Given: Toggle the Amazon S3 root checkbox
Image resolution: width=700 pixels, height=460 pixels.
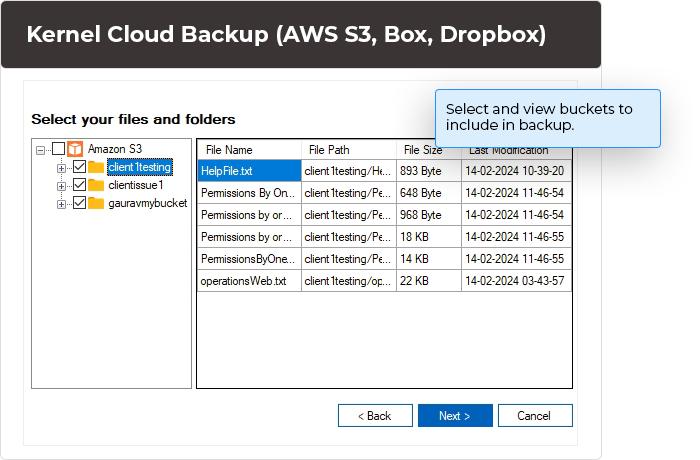Looking at the screenshot, I should pyautogui.click(x=58, y=149).
